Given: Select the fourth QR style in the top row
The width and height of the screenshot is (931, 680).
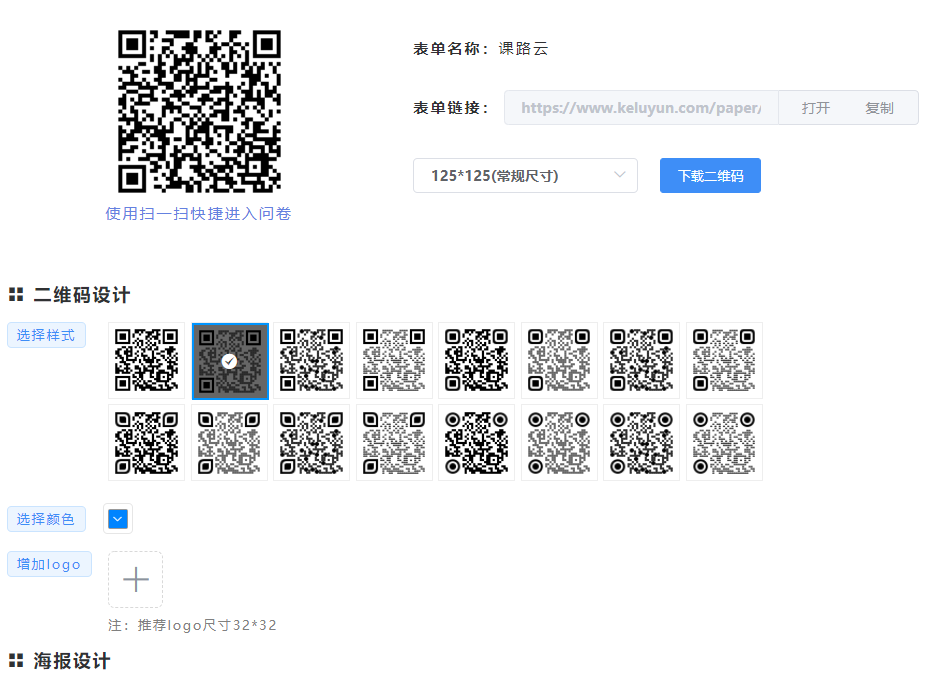Looking at the screenshot, I should coord(394,360).
